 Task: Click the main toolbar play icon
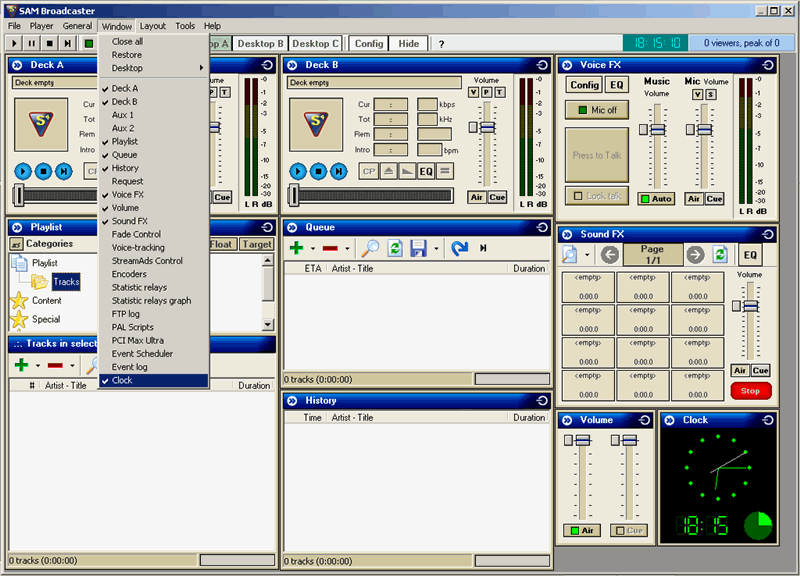(x=14, y=44)
